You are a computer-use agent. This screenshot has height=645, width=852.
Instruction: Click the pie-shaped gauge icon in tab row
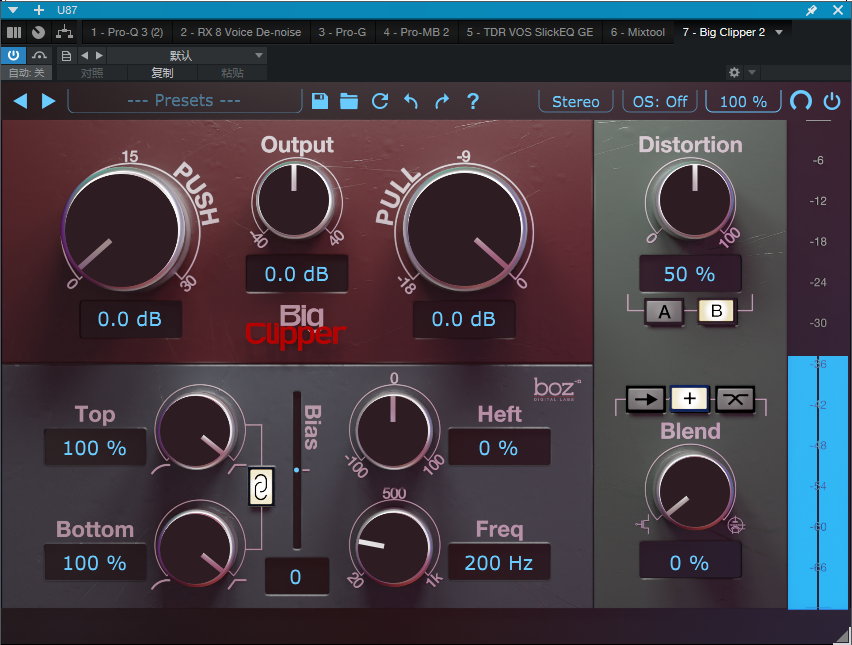(38, 32)
